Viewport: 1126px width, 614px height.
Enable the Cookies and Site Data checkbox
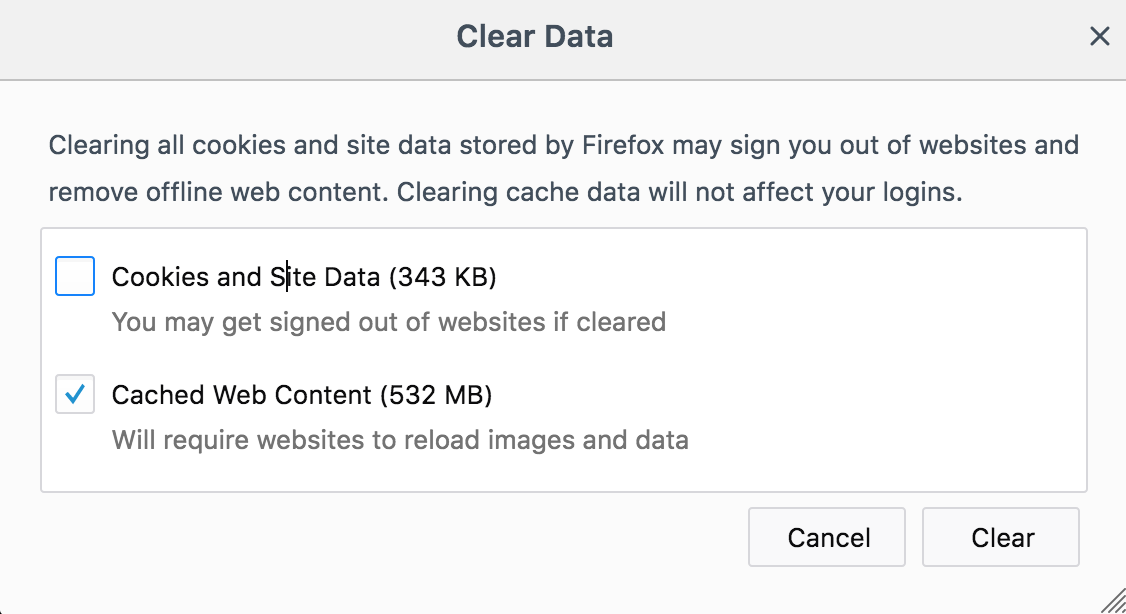[75, 277]
